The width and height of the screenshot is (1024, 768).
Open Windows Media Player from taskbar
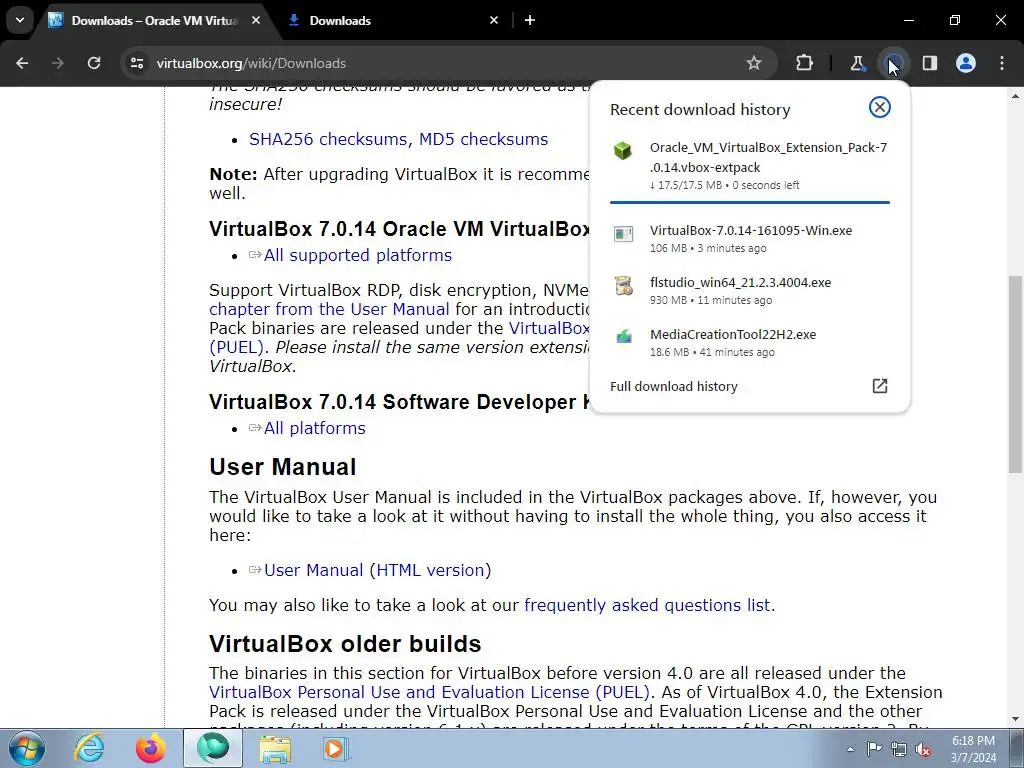(336, 748)
